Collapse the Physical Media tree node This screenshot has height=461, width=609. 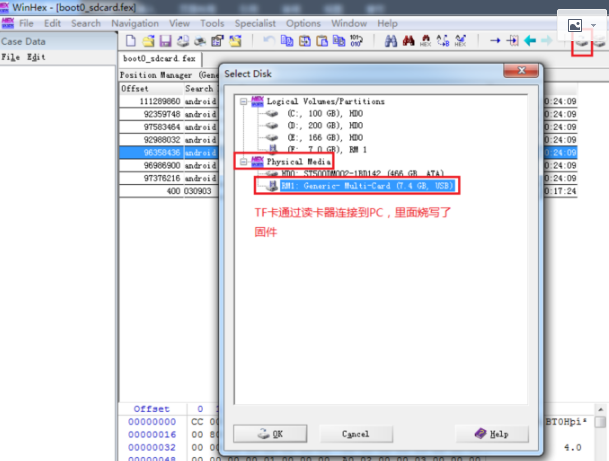tap(244, 162)
